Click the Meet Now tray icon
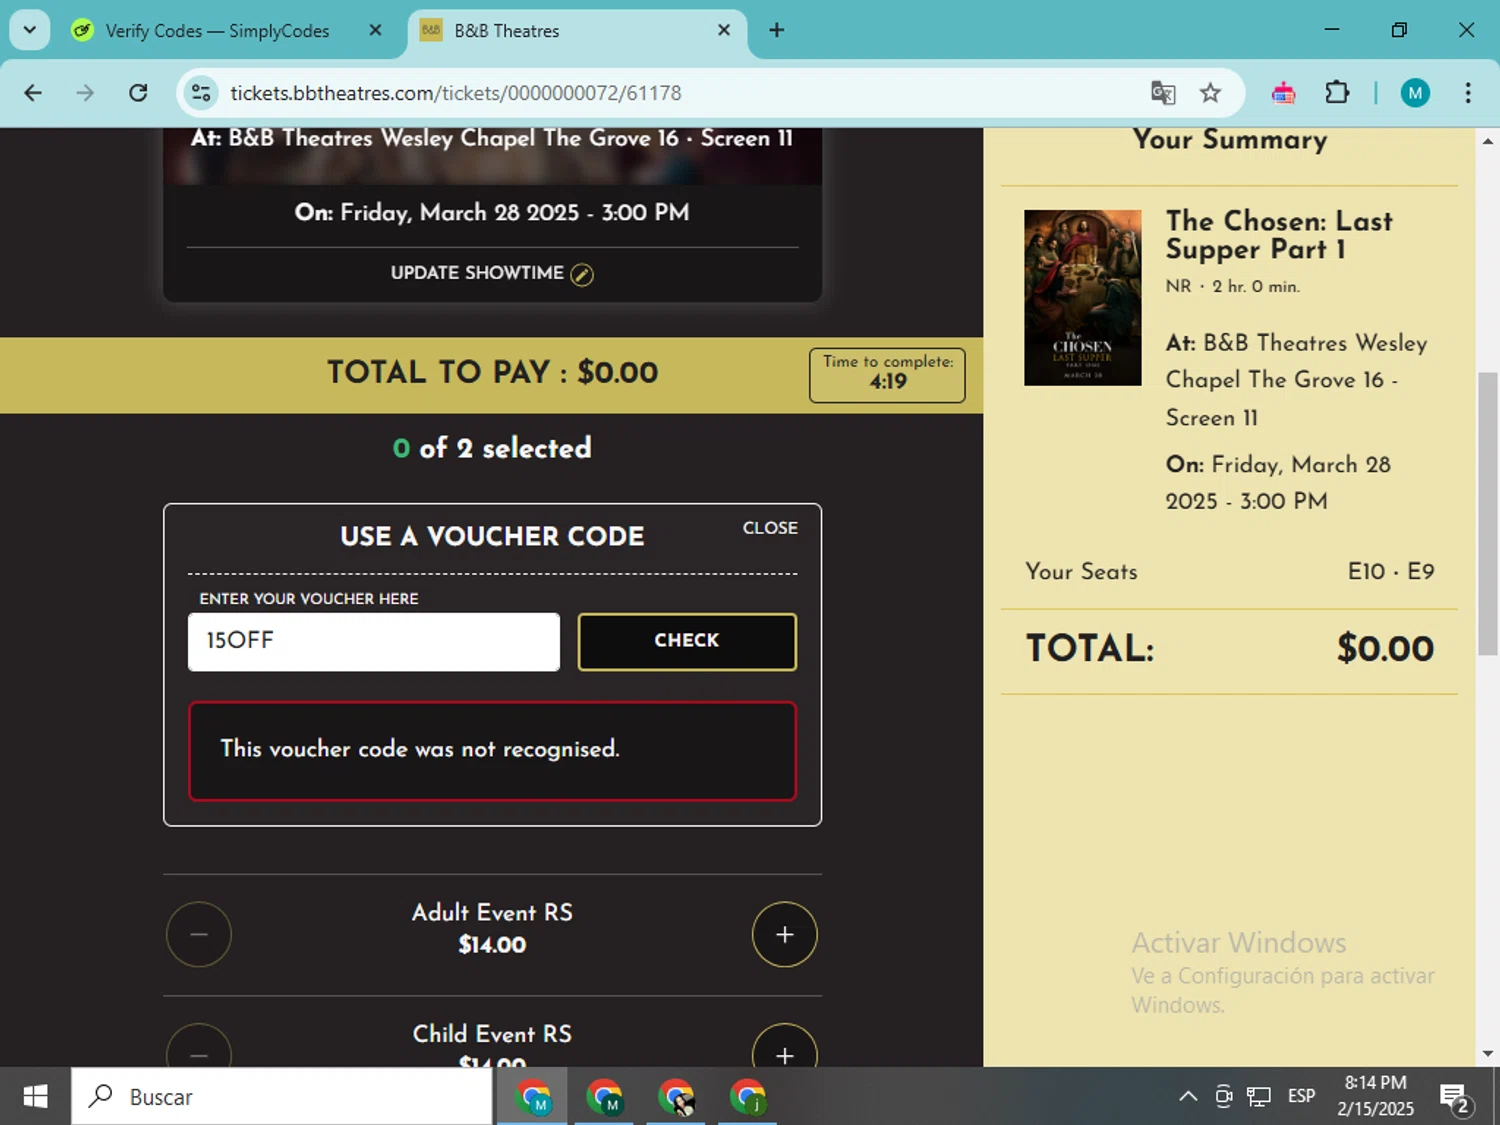Viewport: 1500px width, 1125px height. pyautogui.click(x=1223, y=1096)
